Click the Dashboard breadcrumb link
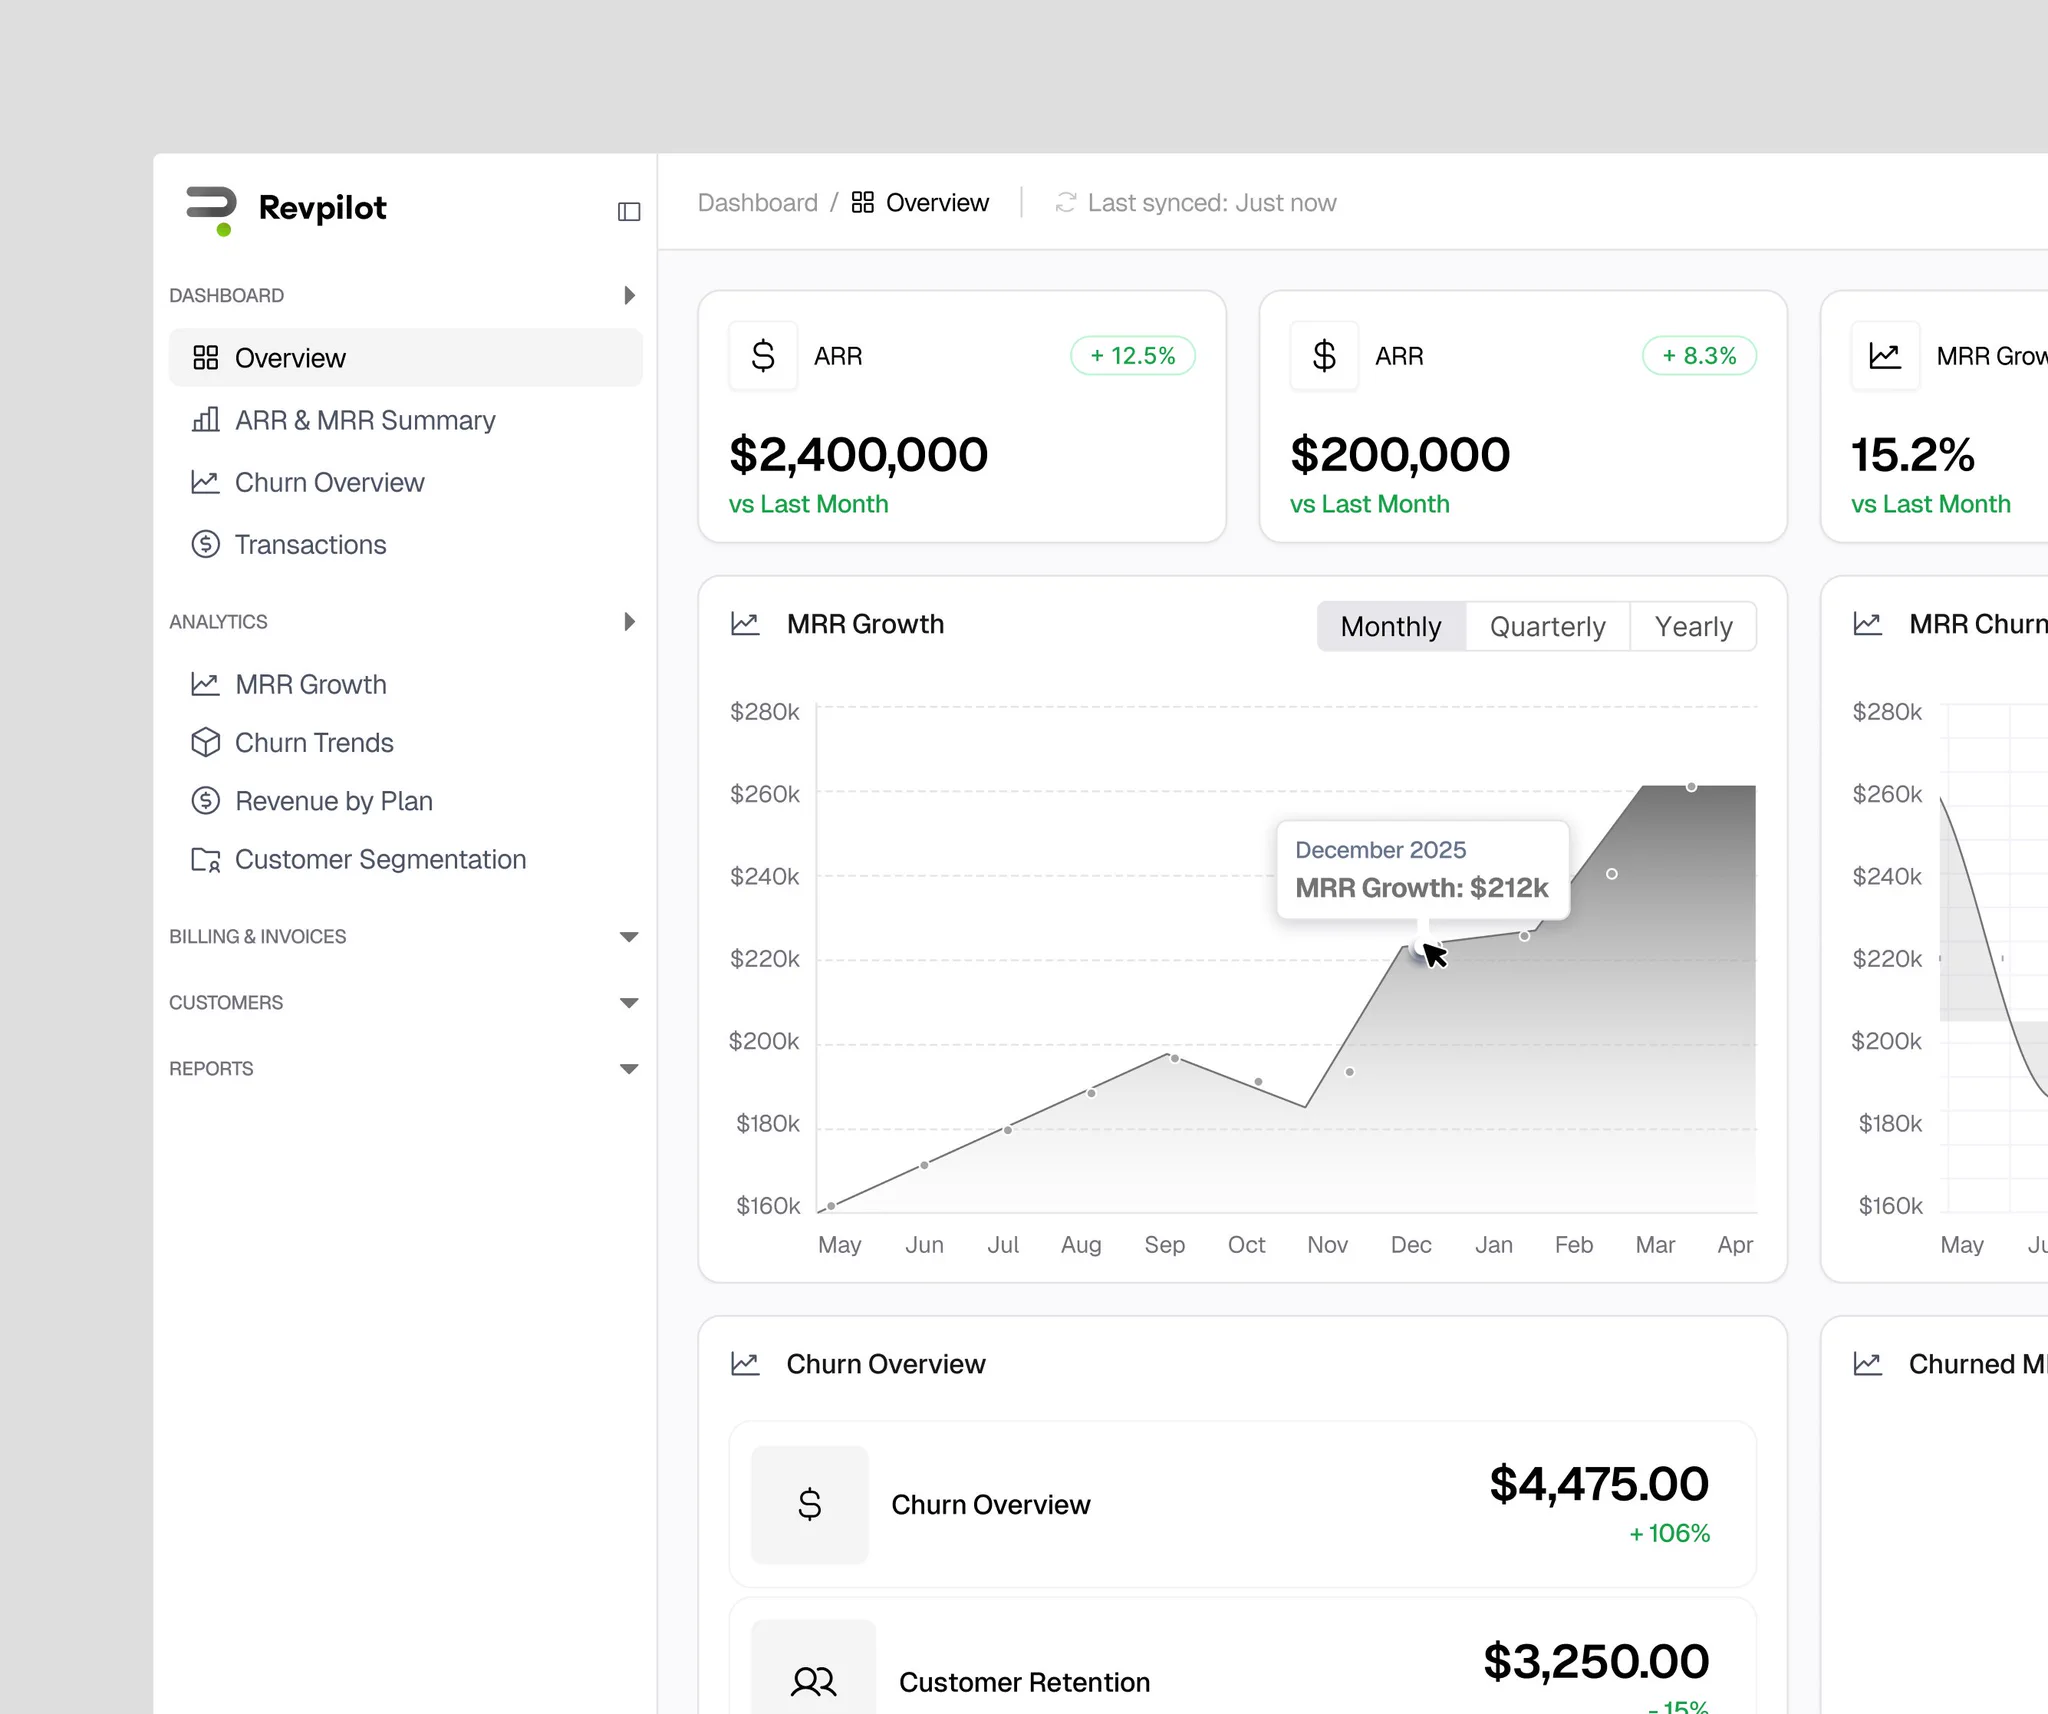Image resolution: width=2048 pixels, height=1714 pixels. 757,202
